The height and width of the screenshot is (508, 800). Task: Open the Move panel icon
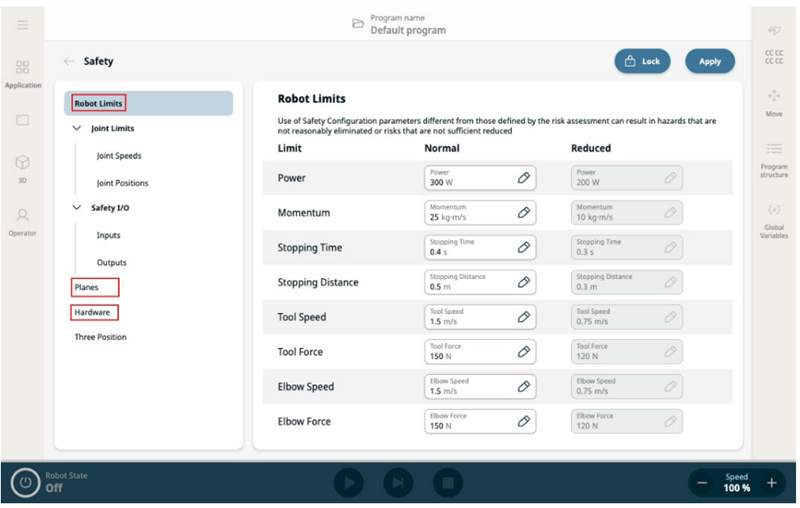pos(773,101)
